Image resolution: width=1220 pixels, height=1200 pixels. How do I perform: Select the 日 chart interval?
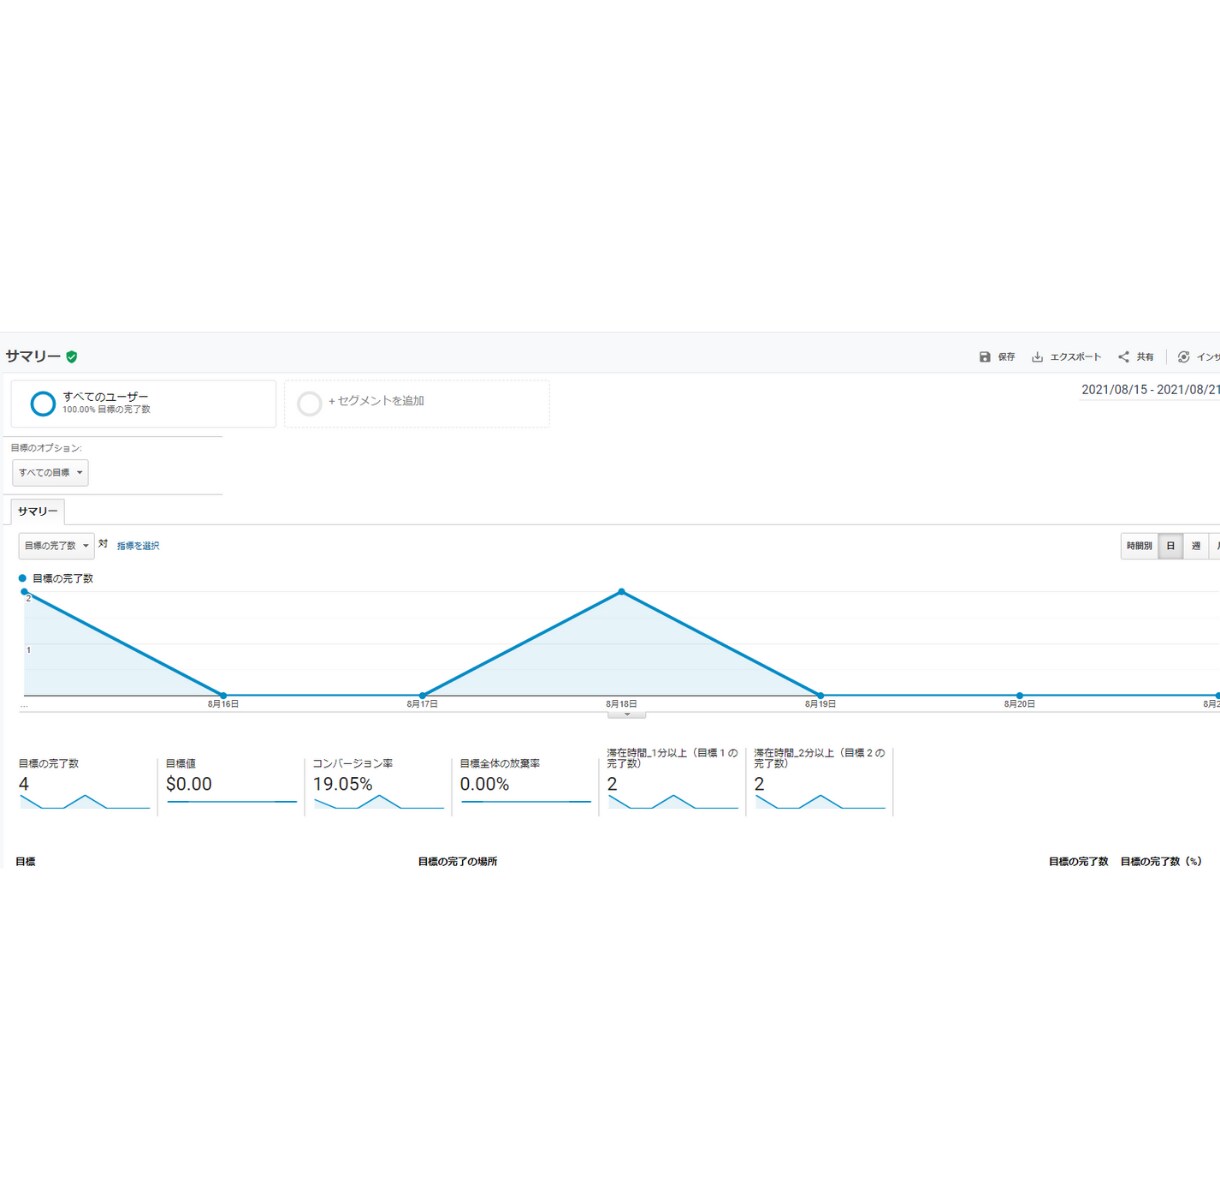tap(1171, 546)
